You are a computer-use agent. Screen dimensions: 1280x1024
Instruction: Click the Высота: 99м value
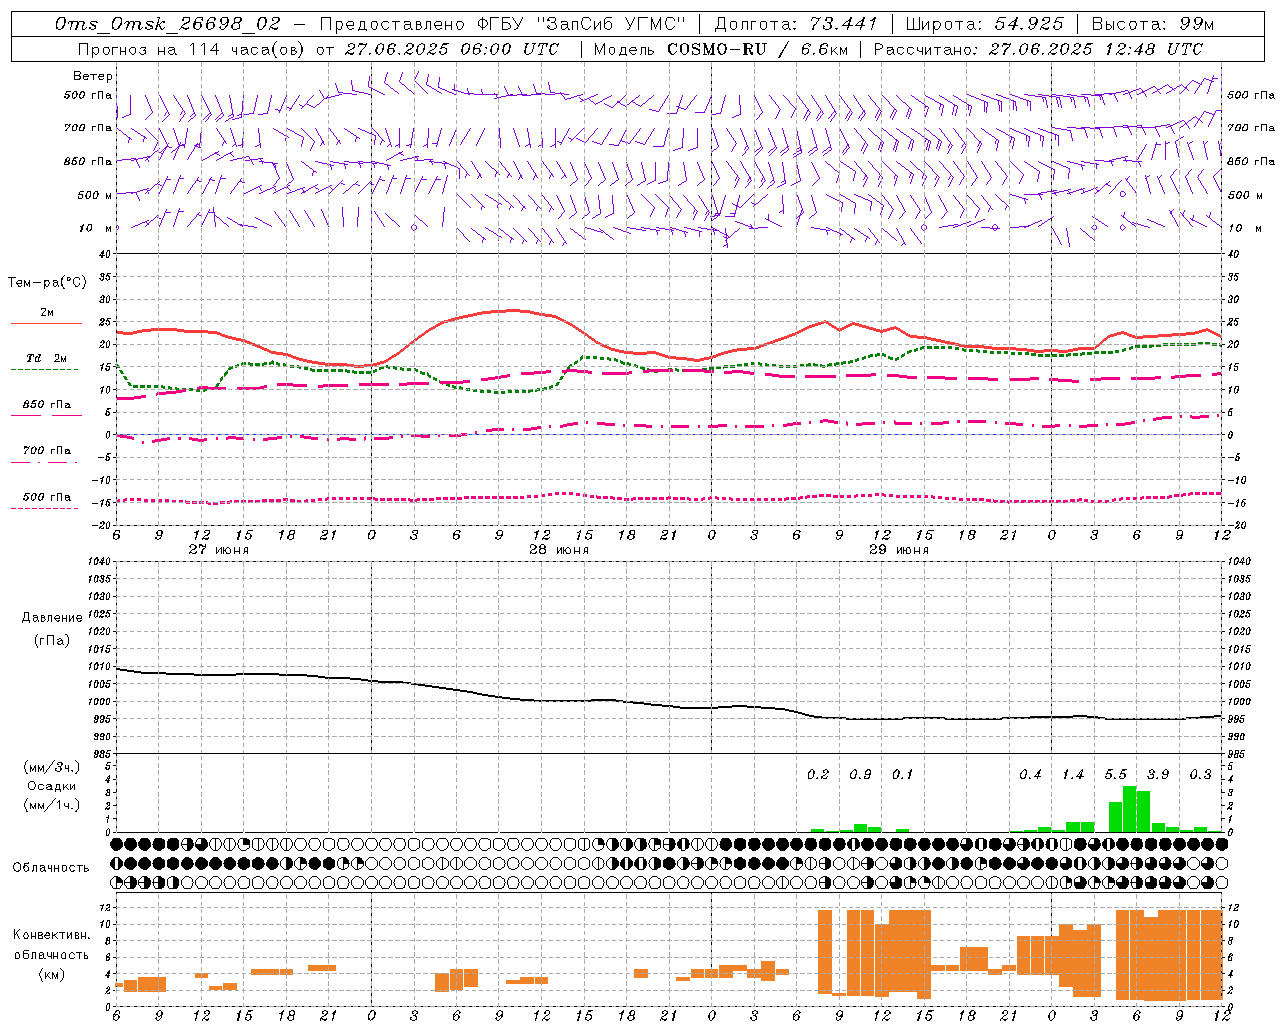(1153, 23)
